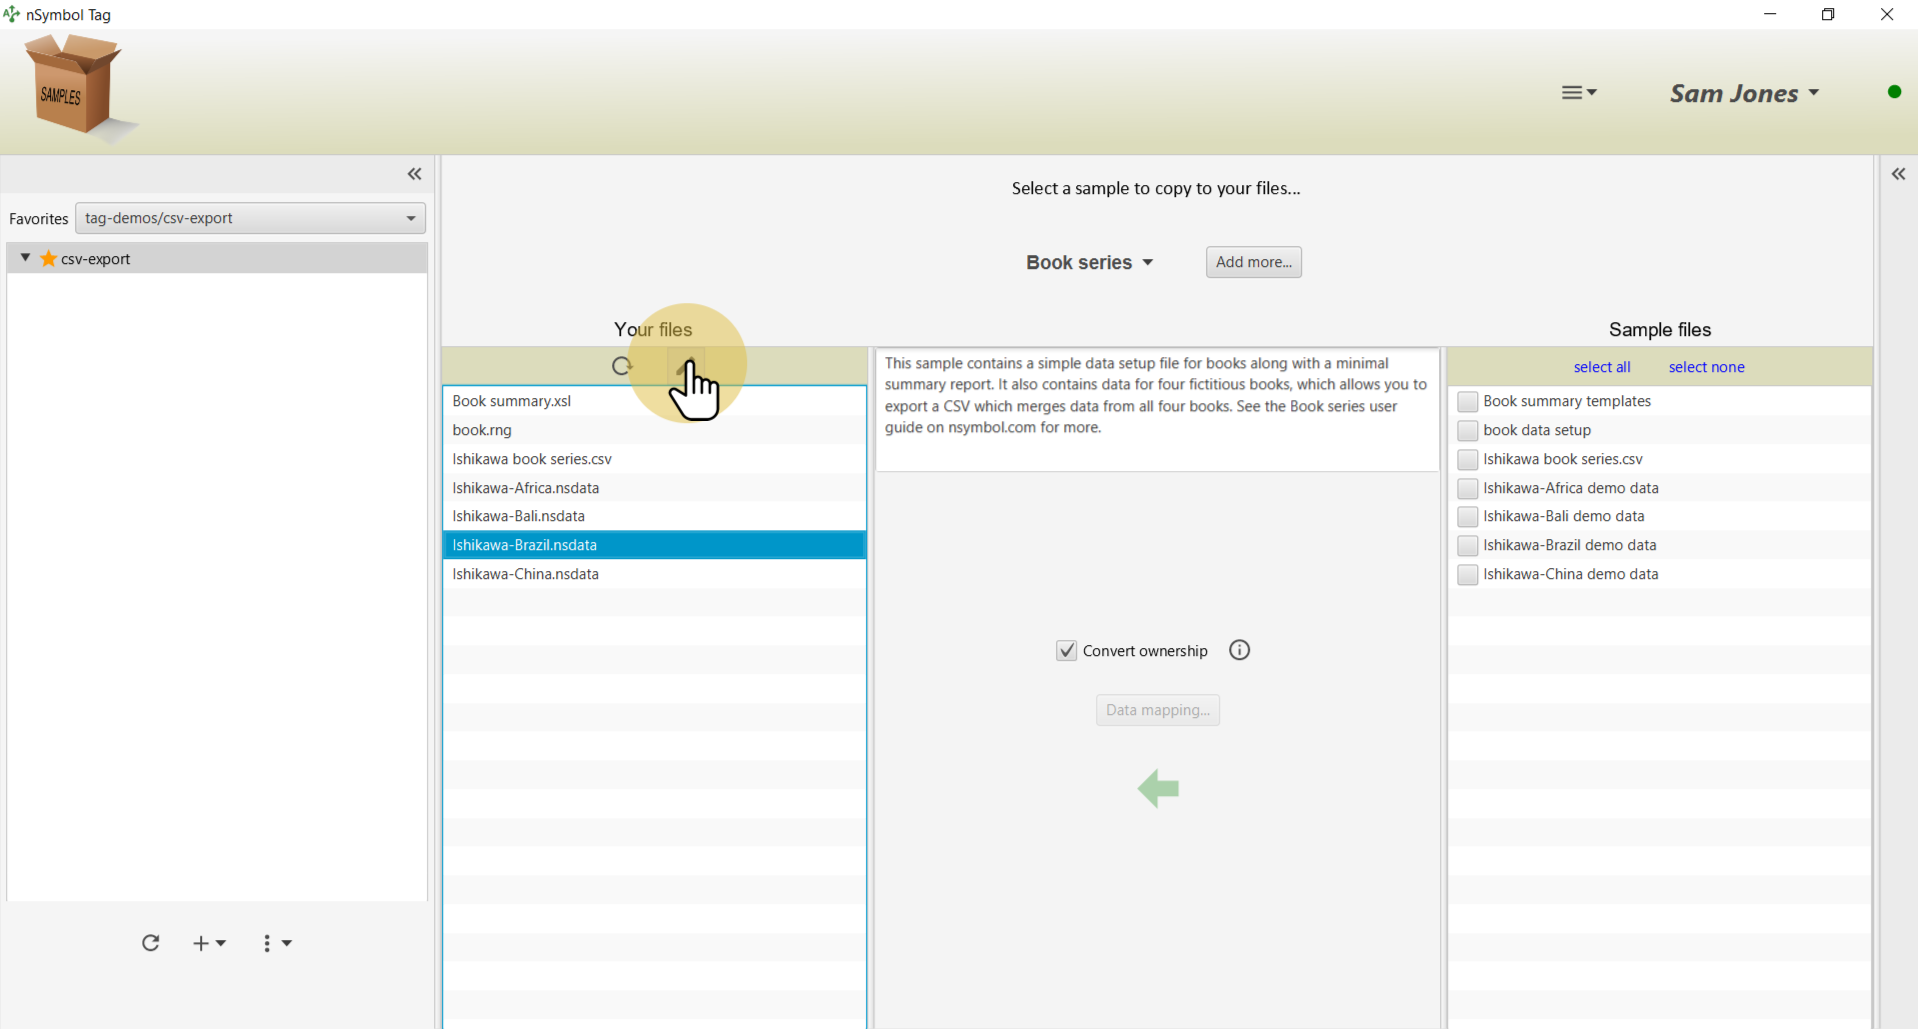Click the info icon beside Convert ownership
This screenshot has height=1029, width=1918.
[1240, 650]
